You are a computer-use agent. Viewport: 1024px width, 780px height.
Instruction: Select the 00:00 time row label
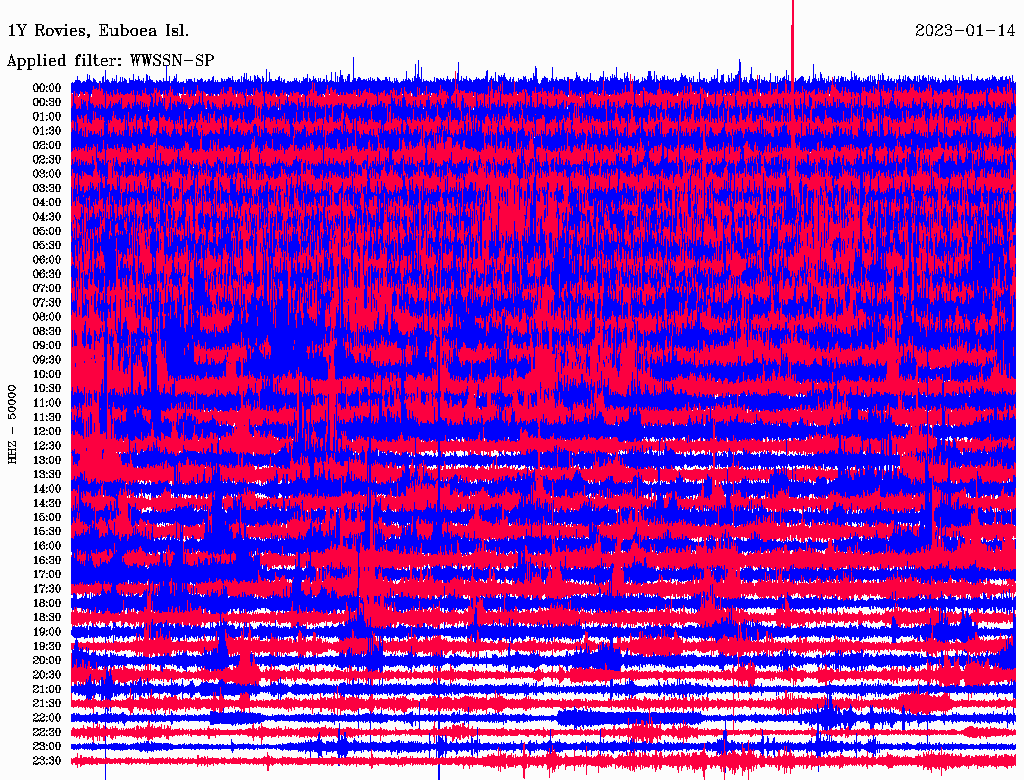coord(46,88)
